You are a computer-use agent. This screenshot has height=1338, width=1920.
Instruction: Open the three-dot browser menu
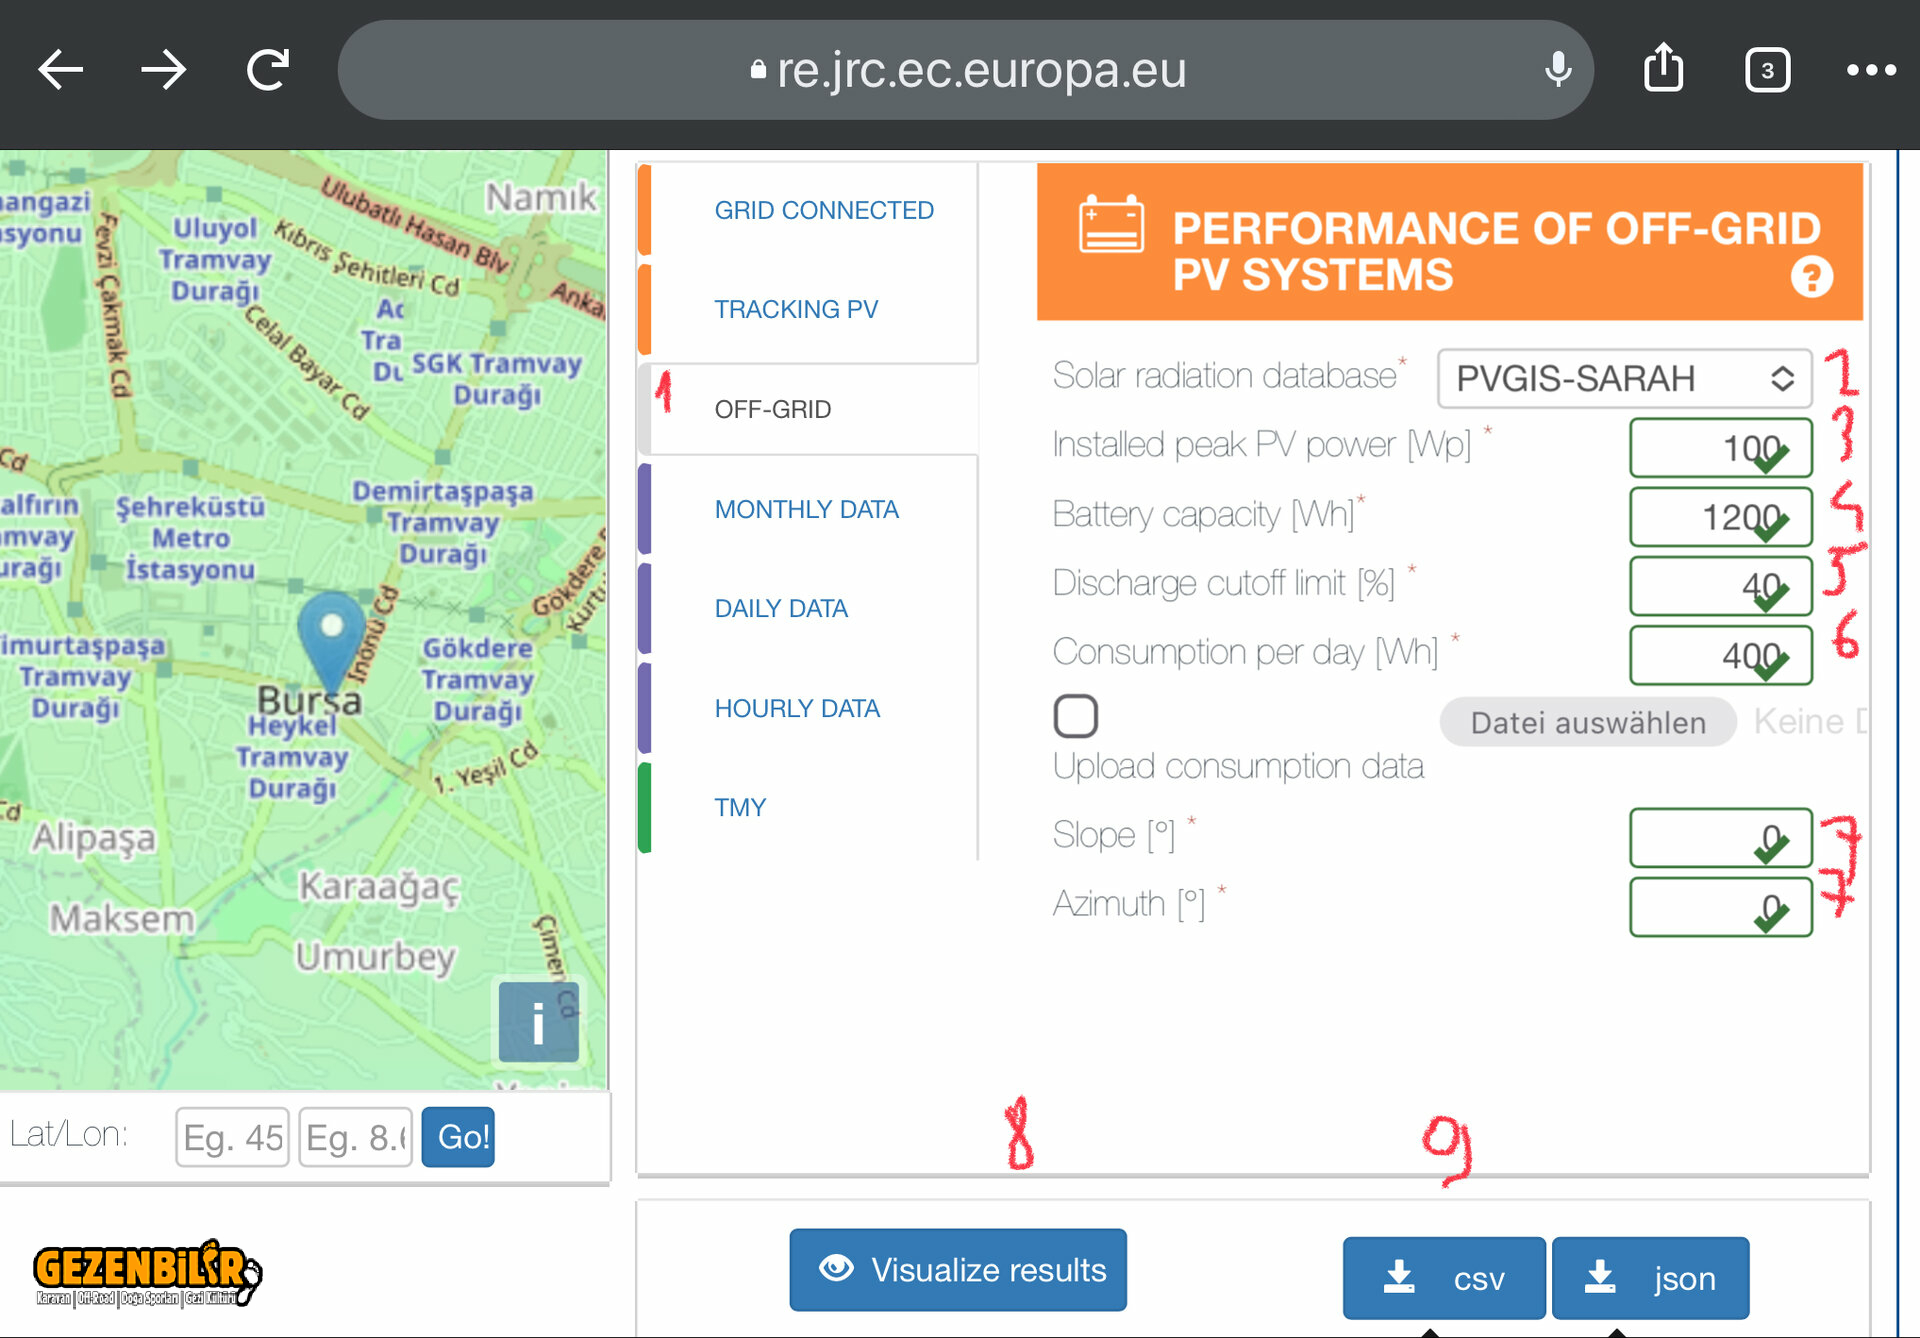click(x=1870, y=70)
